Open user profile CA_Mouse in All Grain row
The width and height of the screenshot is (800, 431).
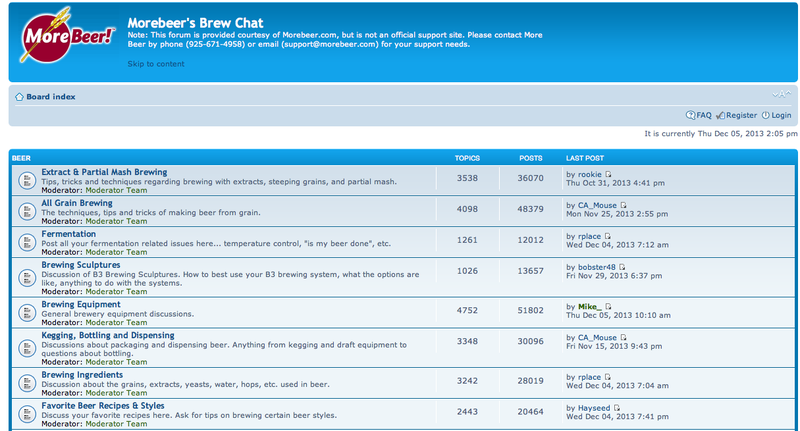597,205
